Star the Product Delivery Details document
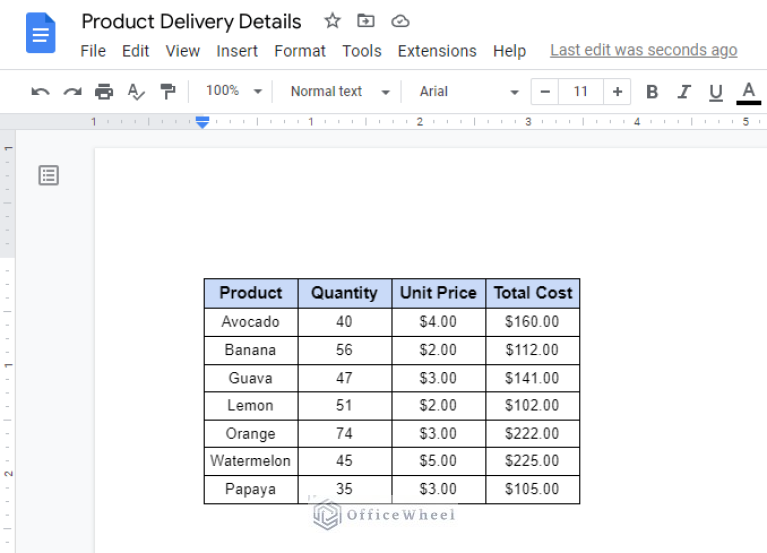Image resolution: width=767 pixels, height=553 pixels. (x=332, y=21)
